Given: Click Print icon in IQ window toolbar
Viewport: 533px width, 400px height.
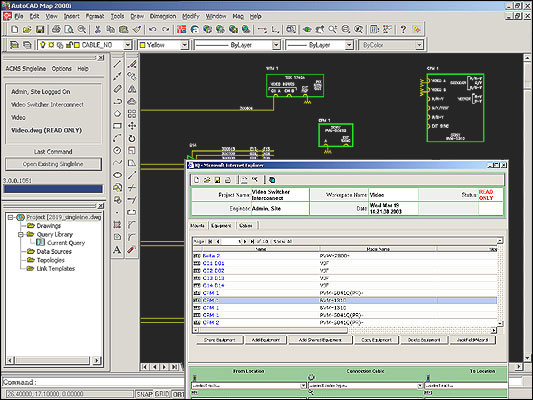Looking at the screenshot, I should point(228,180).
